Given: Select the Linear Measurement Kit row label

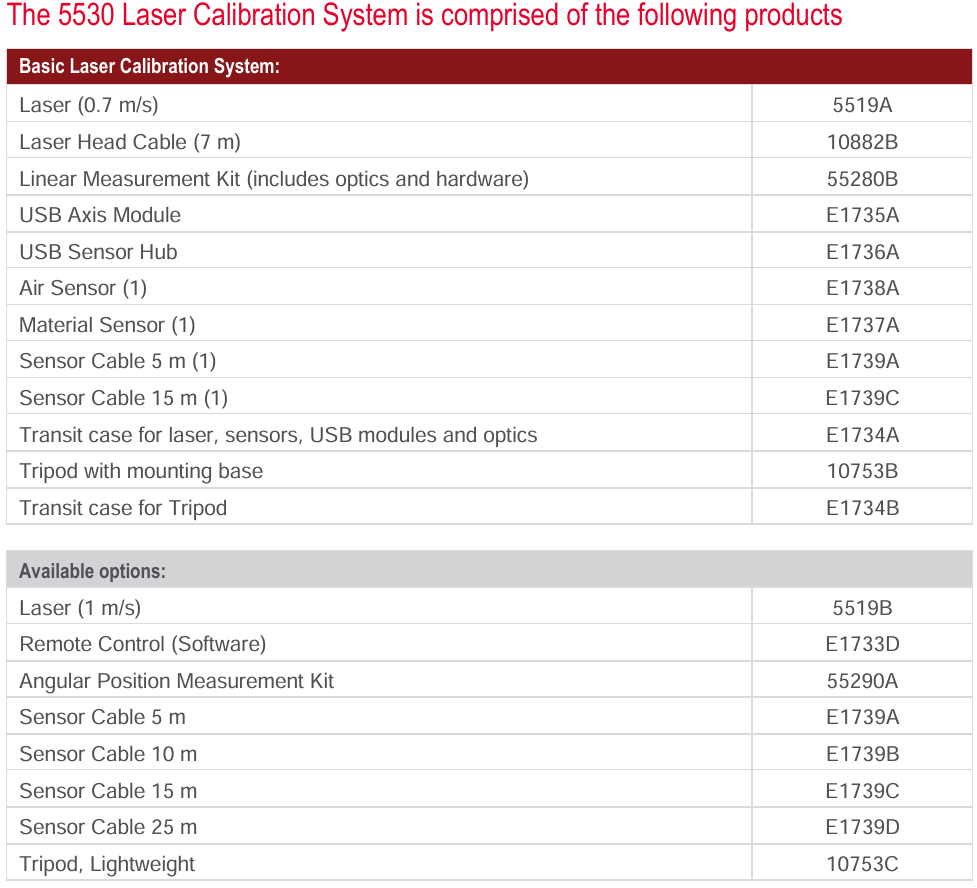Looking at the screenshot, I should pyautogui.click(x=274, y=179).
